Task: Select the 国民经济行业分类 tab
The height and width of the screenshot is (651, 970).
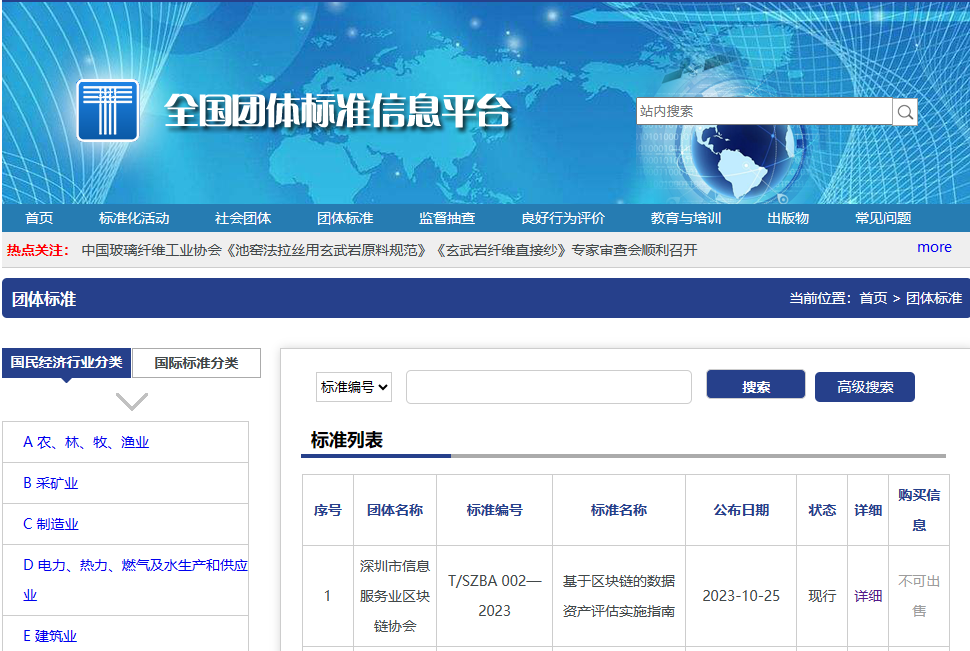Action: click(67, 362)
